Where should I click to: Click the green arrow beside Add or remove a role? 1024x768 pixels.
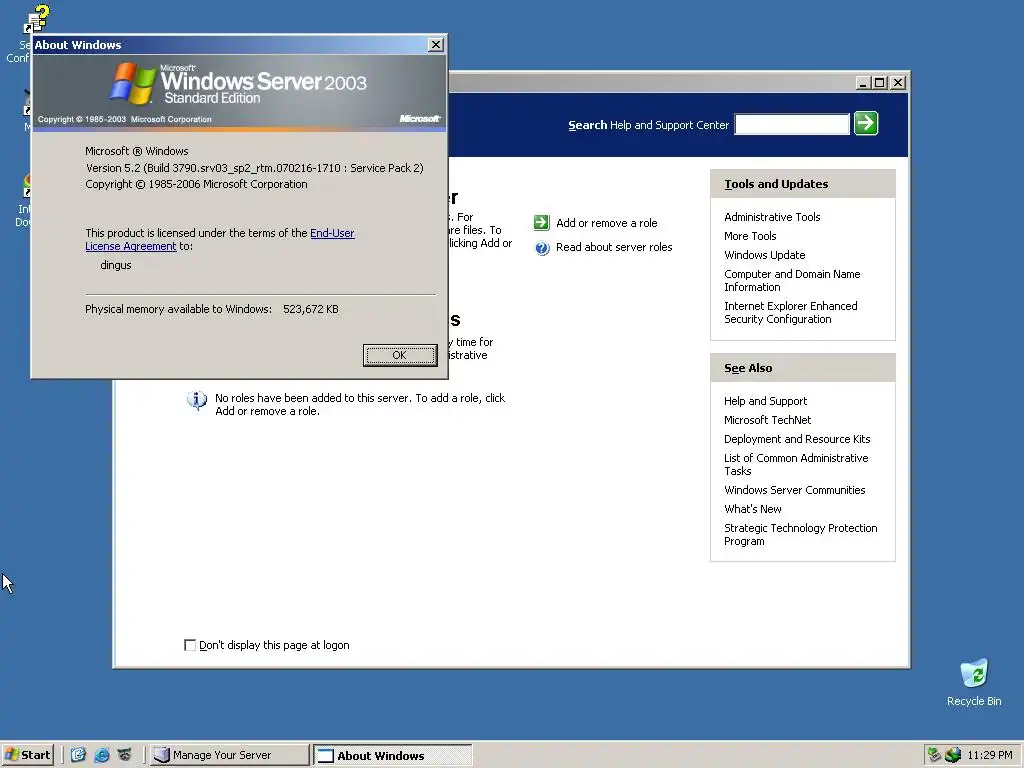point(541,223)
